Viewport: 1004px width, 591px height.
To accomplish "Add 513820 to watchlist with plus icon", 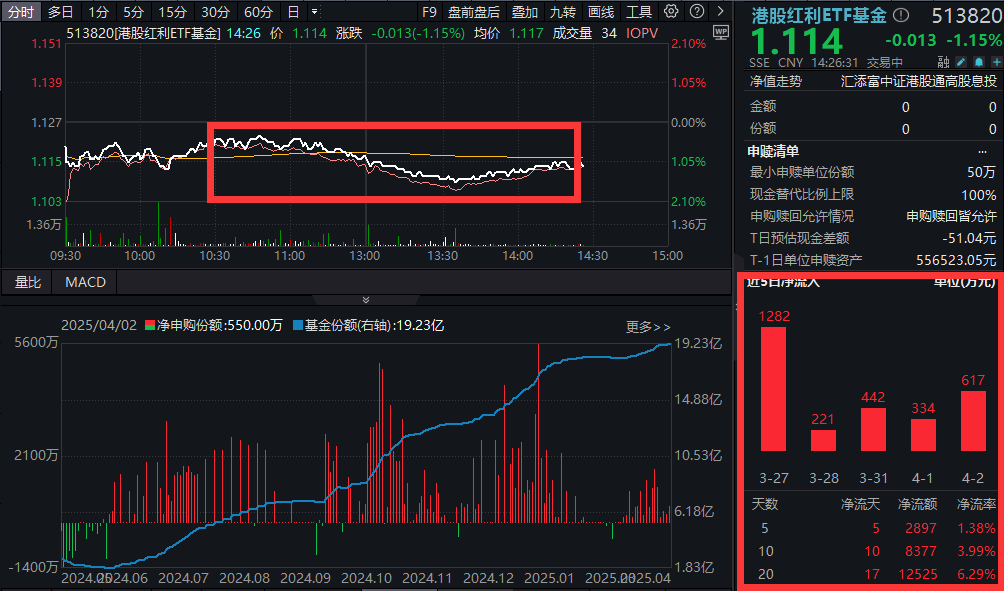I will pyautogui.click(x=996, y=61).
